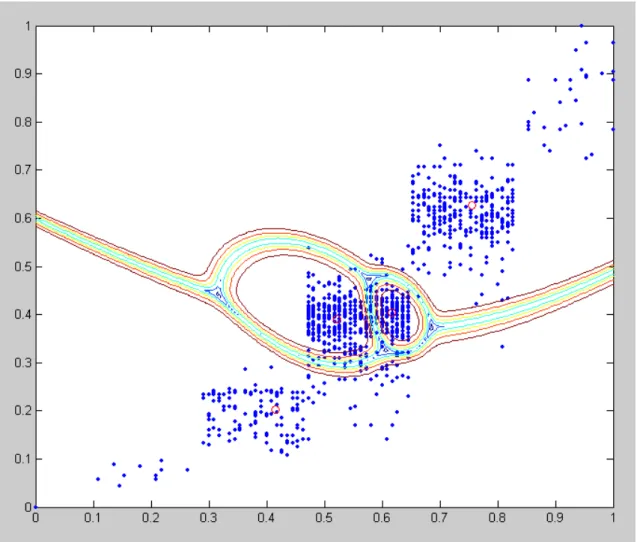This screenshot has width=637, height=542.
Task: Select the y-axis tick label 0.8
Action: coord(22,122)
